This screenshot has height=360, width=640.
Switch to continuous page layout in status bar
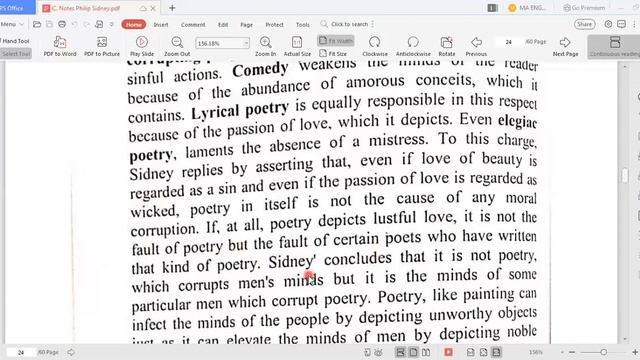tap(400, 352)
